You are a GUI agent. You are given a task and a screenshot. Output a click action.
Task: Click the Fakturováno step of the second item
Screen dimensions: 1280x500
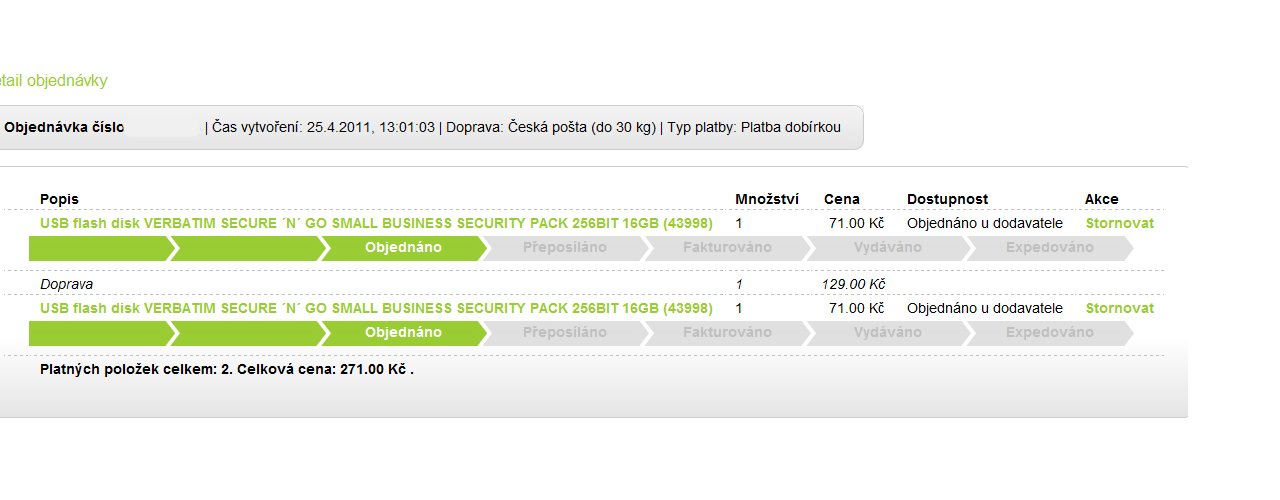[x=726, y=333]
